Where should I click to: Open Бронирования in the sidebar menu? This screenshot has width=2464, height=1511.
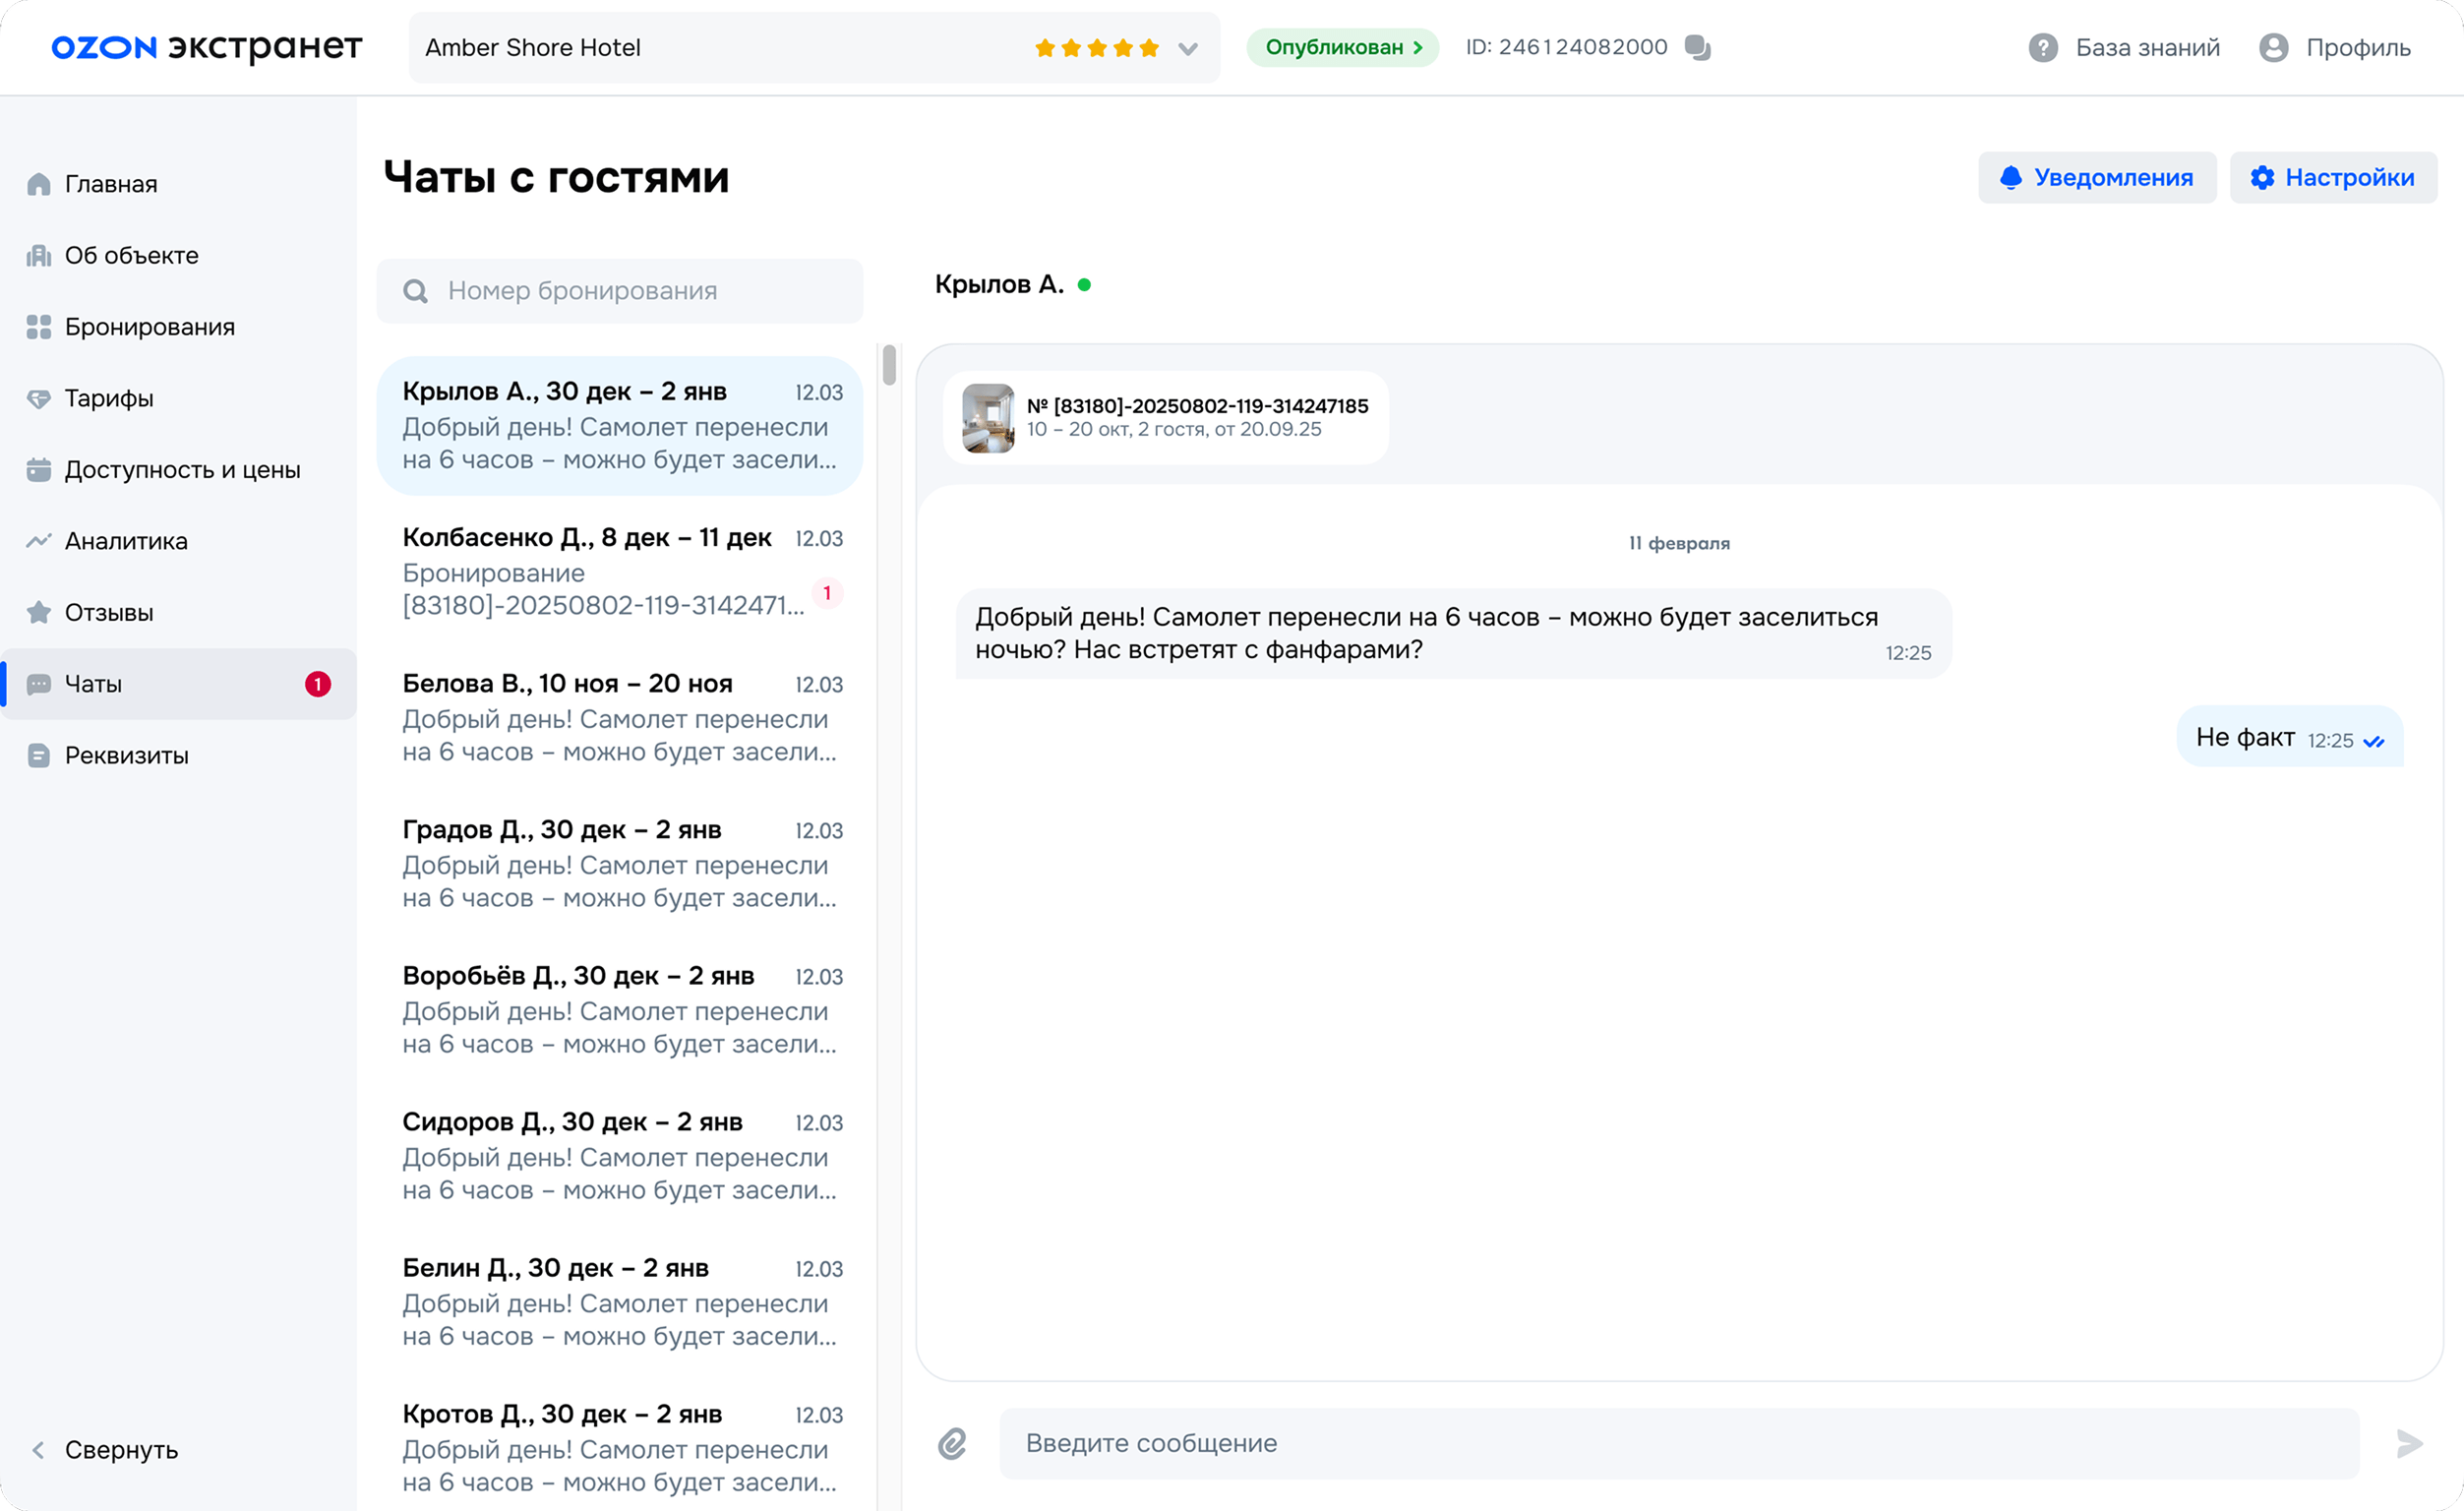pos(149,327)
